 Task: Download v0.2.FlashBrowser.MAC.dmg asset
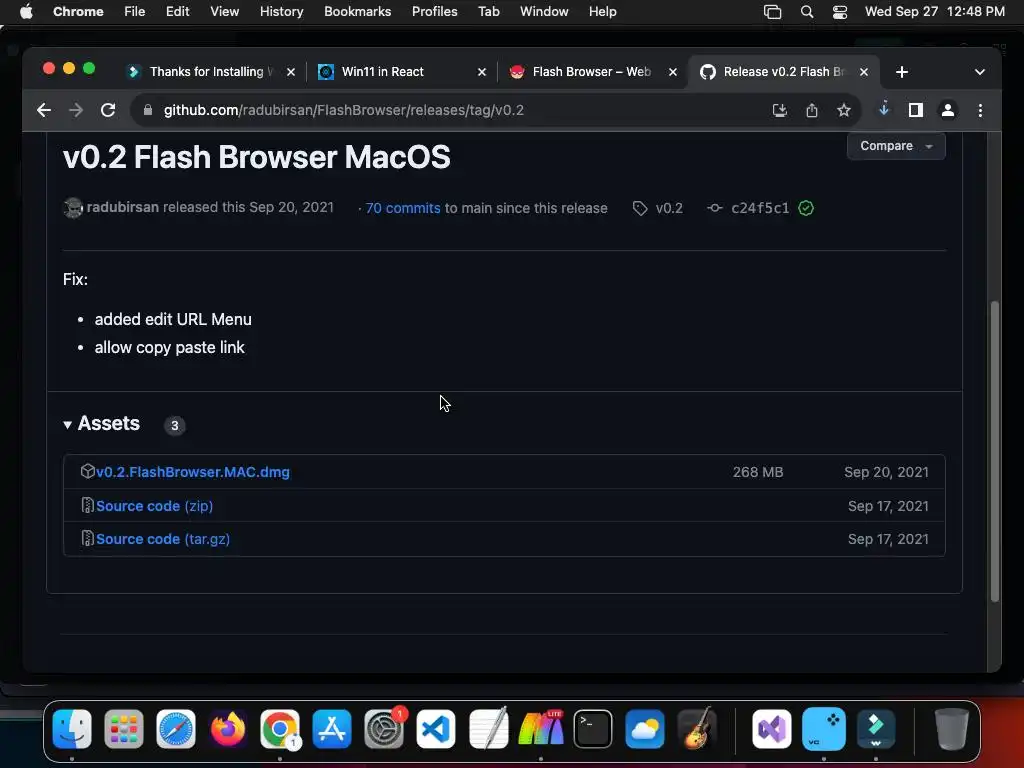[193, 472]
